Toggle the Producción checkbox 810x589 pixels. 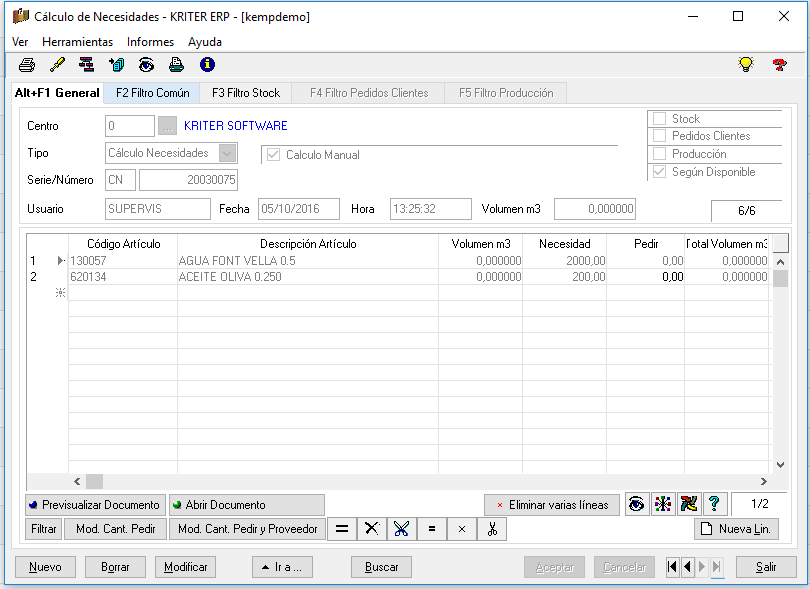point(659,153)
